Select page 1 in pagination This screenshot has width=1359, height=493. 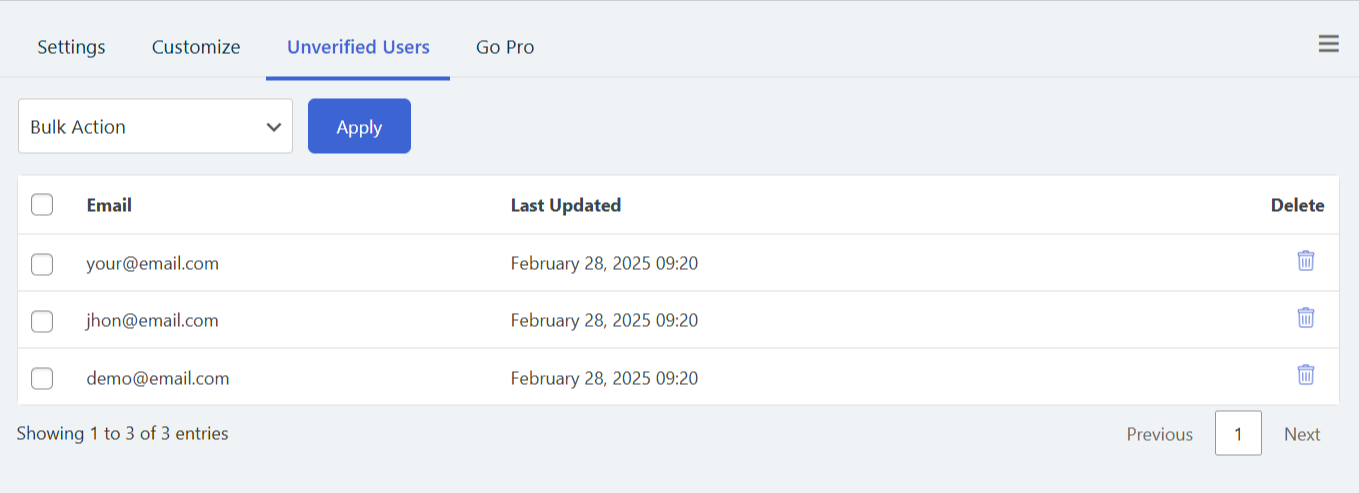click(1238, 433)
